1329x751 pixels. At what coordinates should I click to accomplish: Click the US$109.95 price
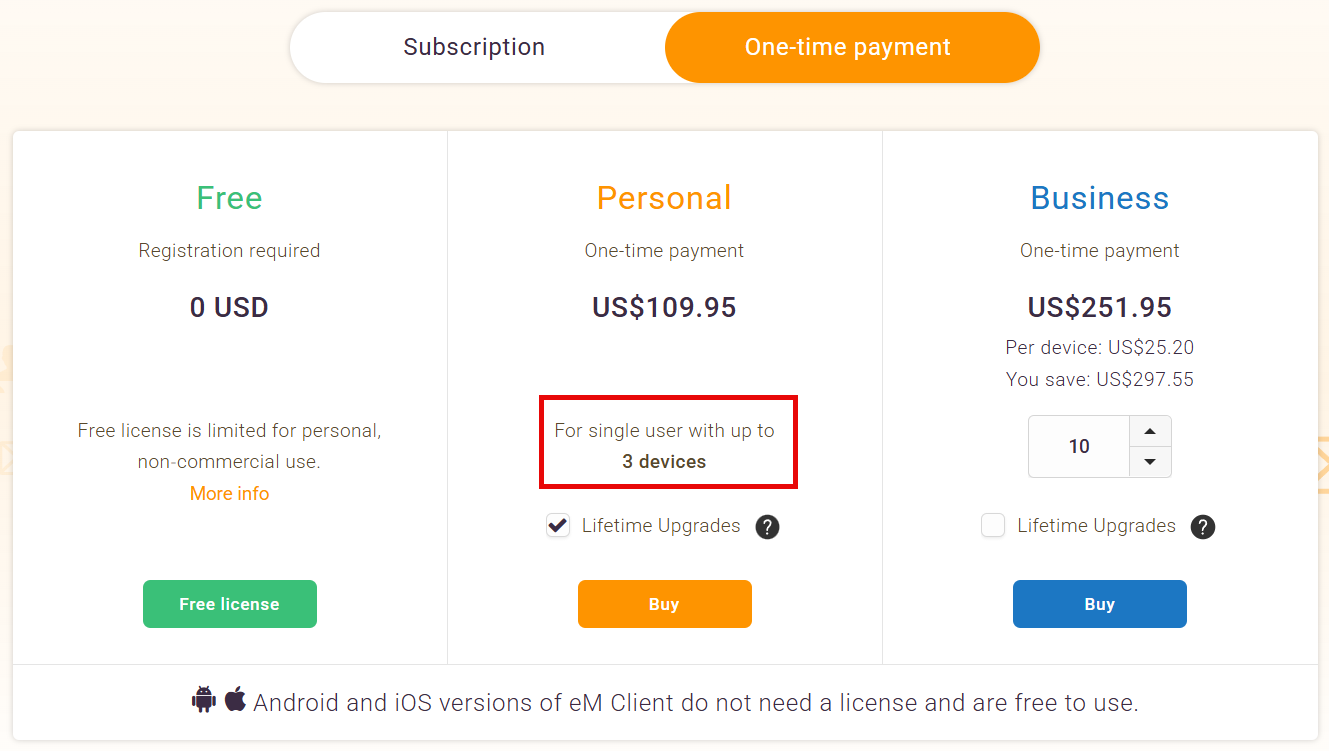coord(664,307)
